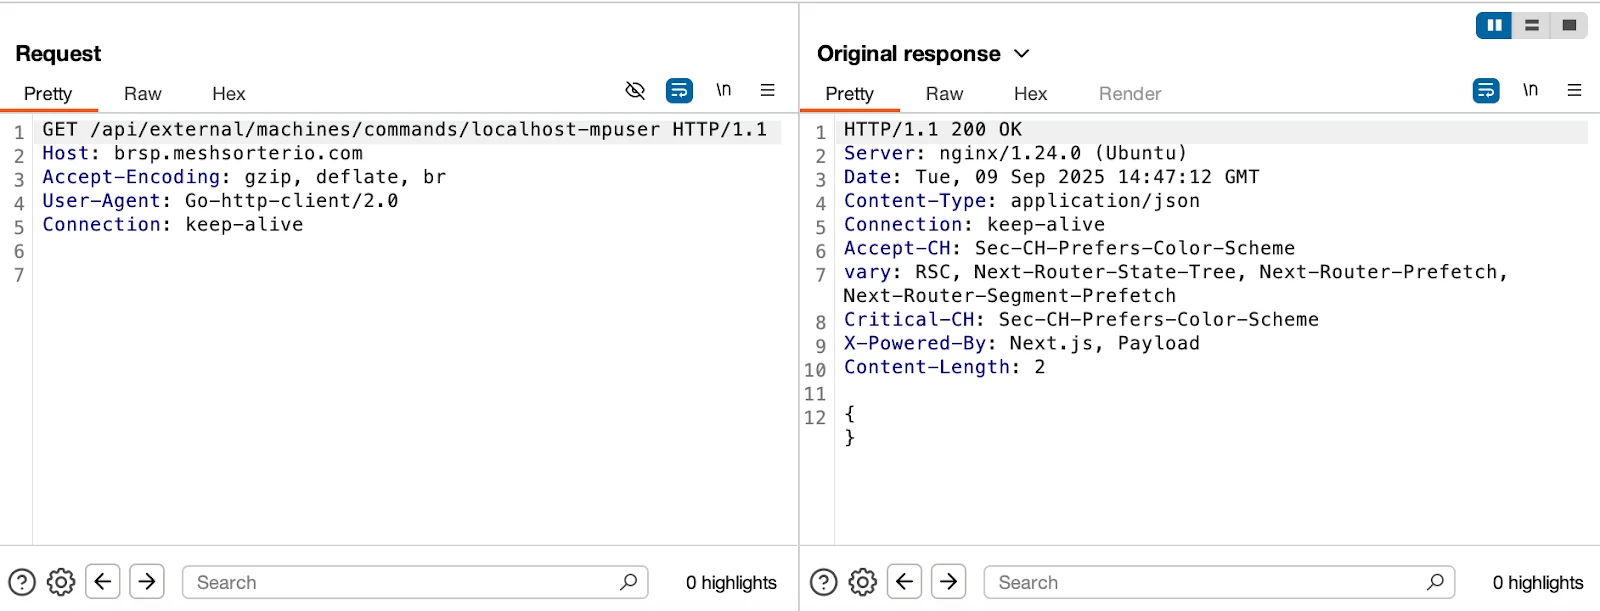The image size is (1600, 611).
Task: Switch to Raw tab in response
Action: (x=945, y=94)
